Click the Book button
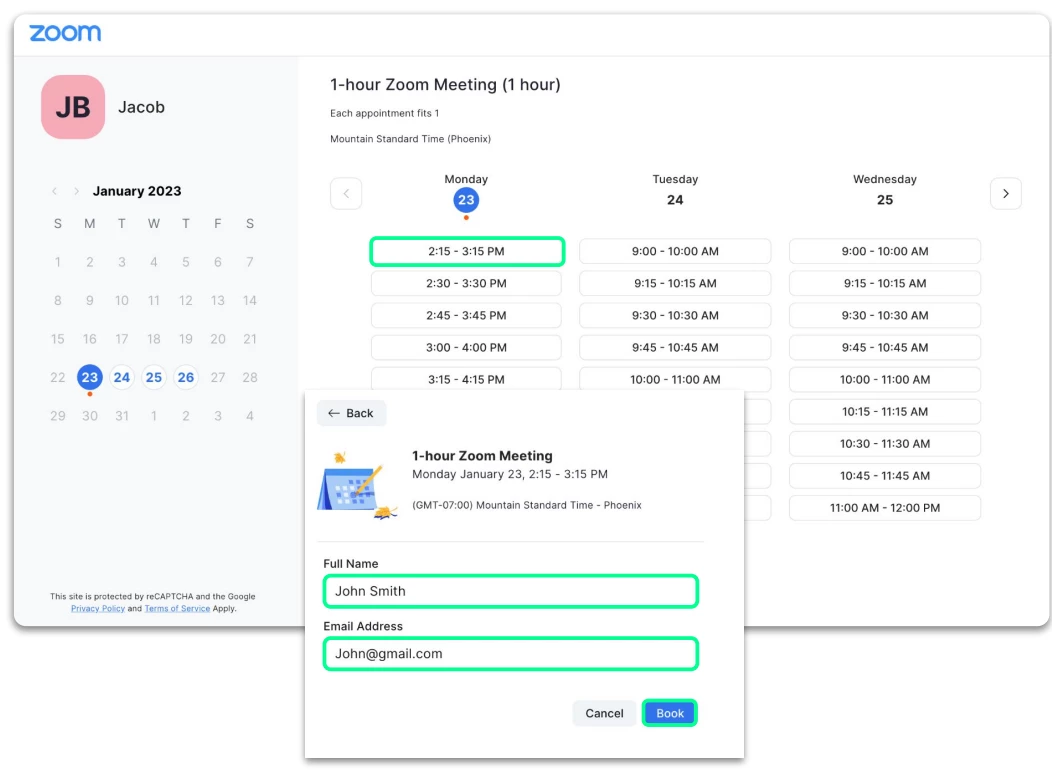Image resolution: width=1052 pixels, height=772 pixels. click(x=670, y=713)
